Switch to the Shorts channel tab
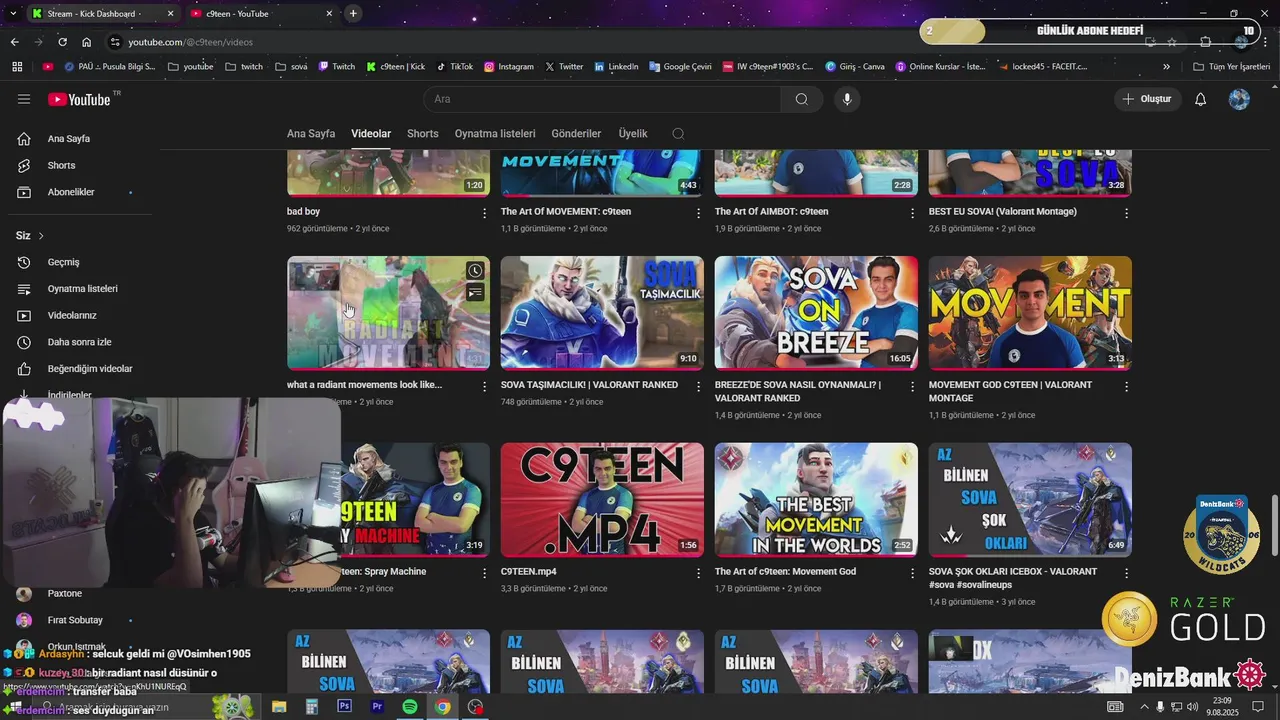Viewport: 1280px width, 720px height. pos(423,134)
